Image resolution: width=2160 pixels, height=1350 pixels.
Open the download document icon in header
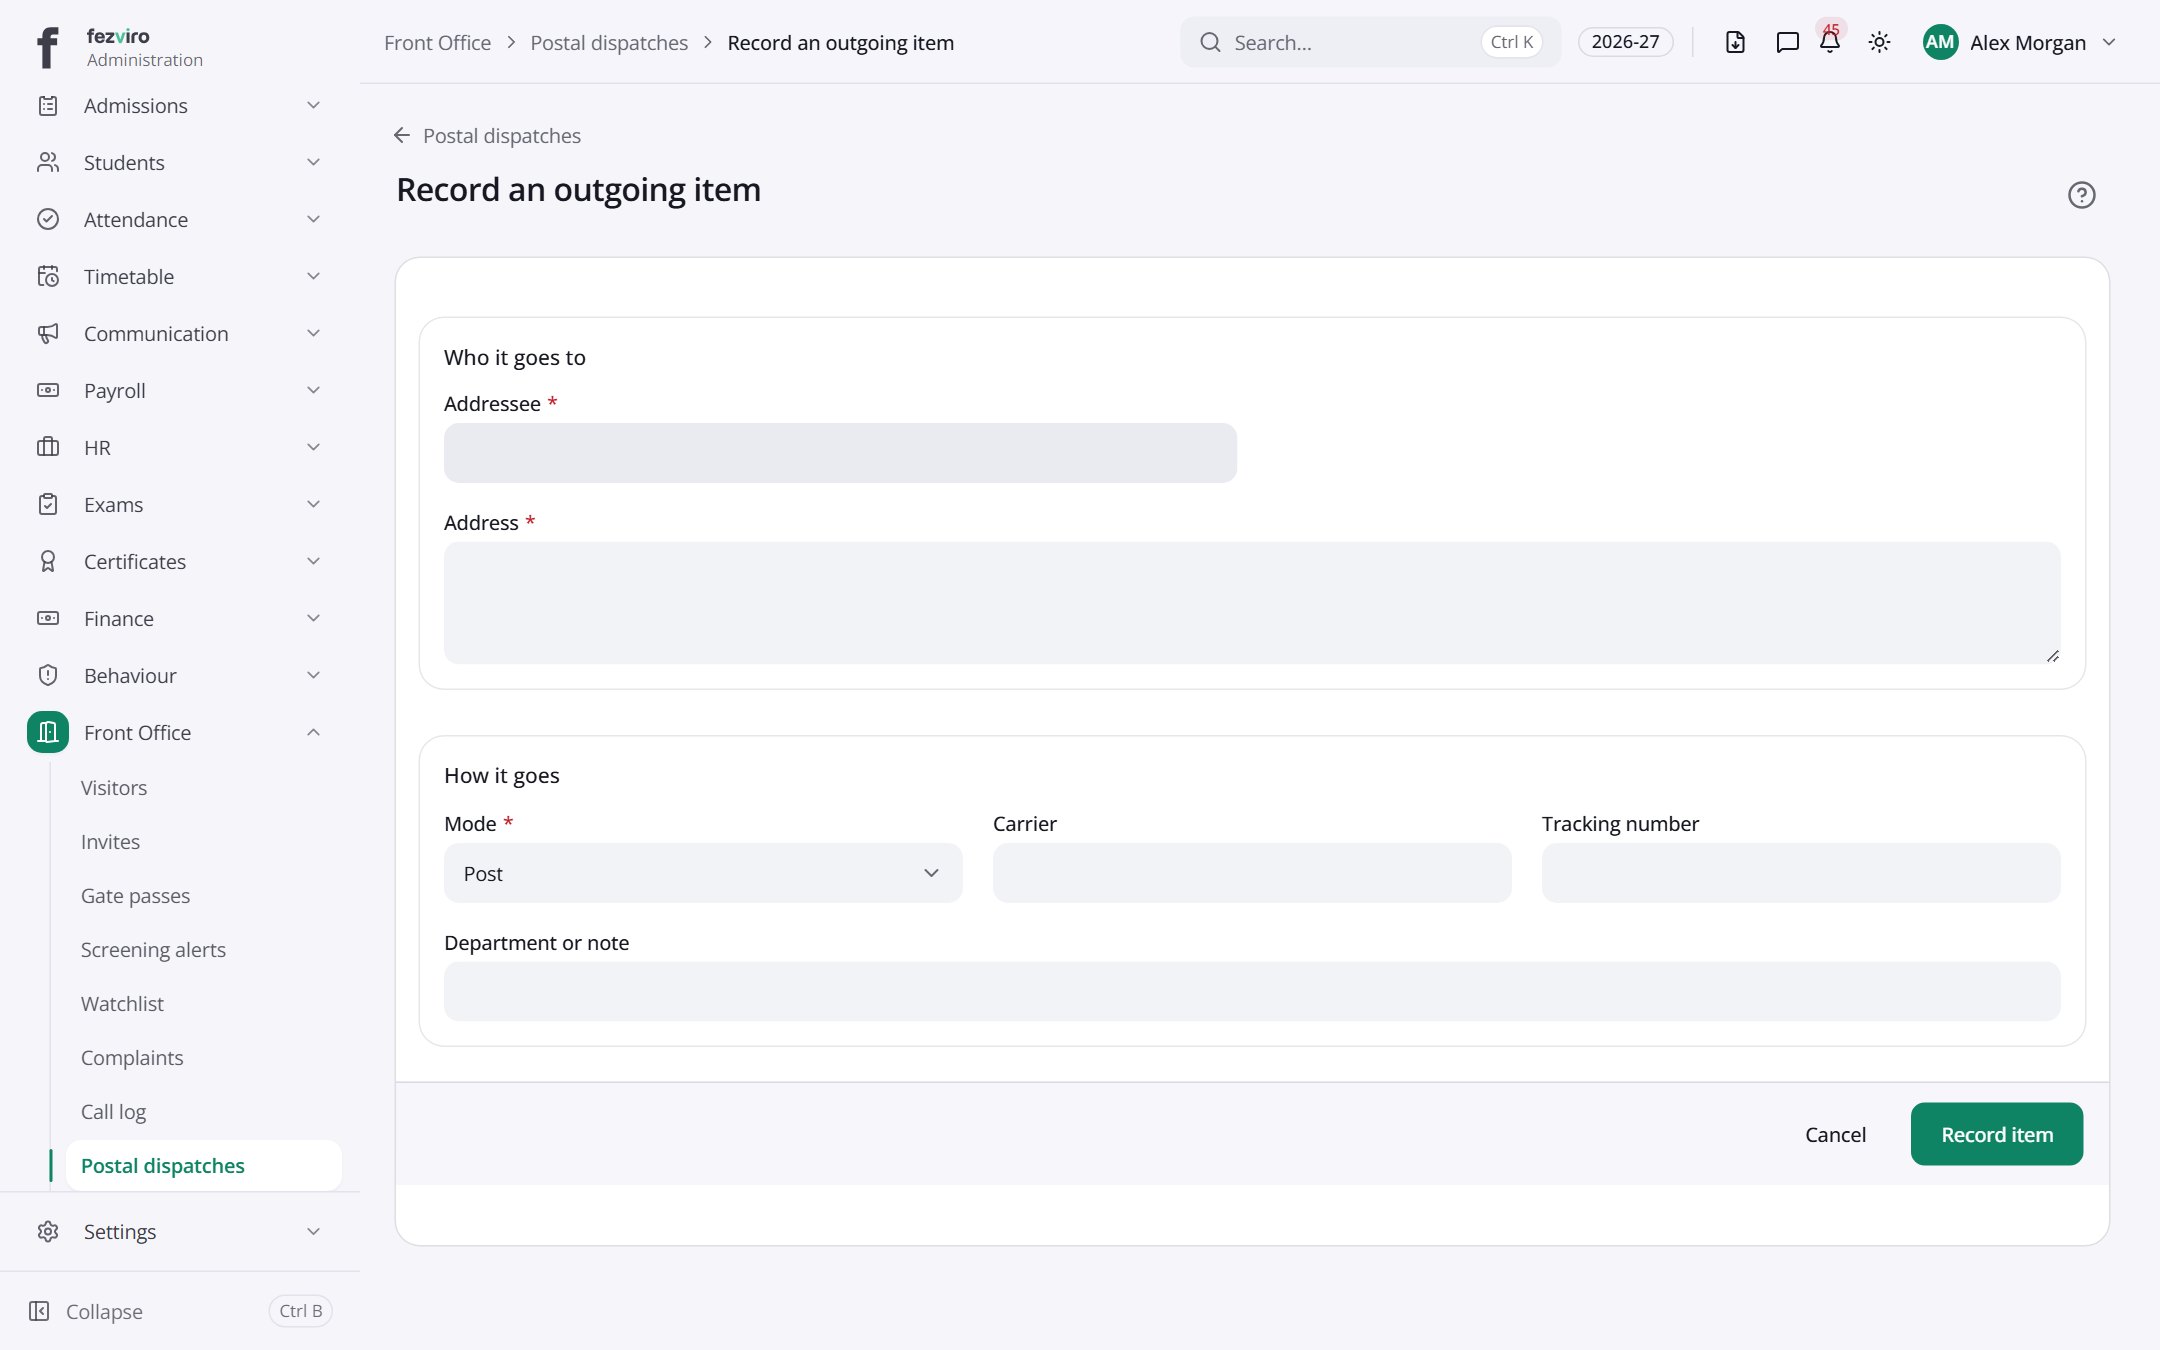point(1735,42)
